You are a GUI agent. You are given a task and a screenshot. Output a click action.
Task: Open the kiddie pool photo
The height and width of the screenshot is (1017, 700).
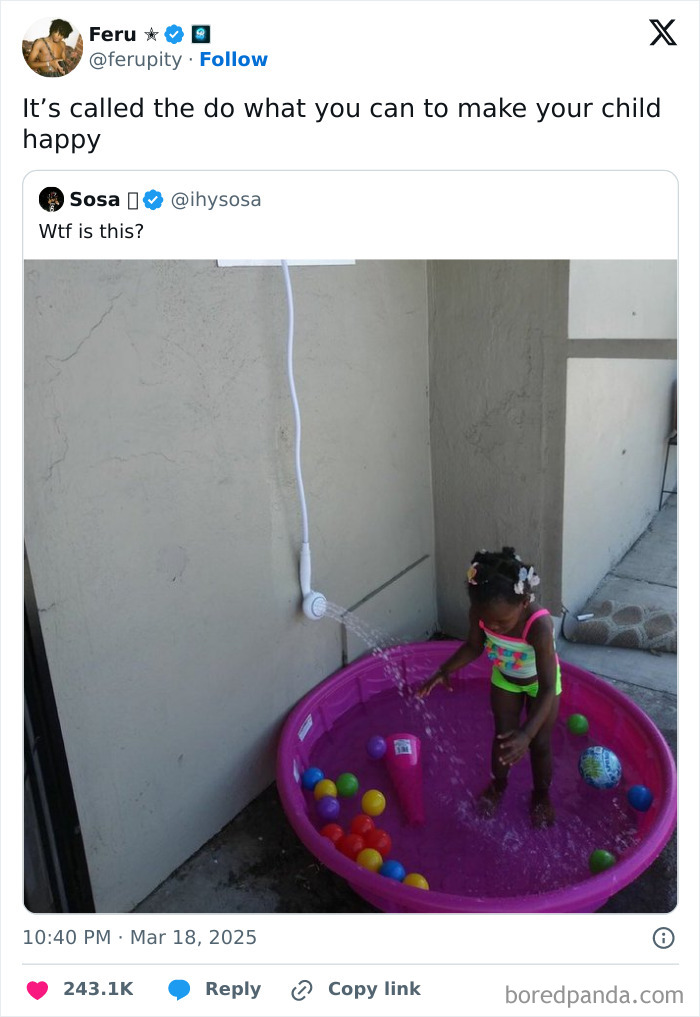tap(350, 585)
